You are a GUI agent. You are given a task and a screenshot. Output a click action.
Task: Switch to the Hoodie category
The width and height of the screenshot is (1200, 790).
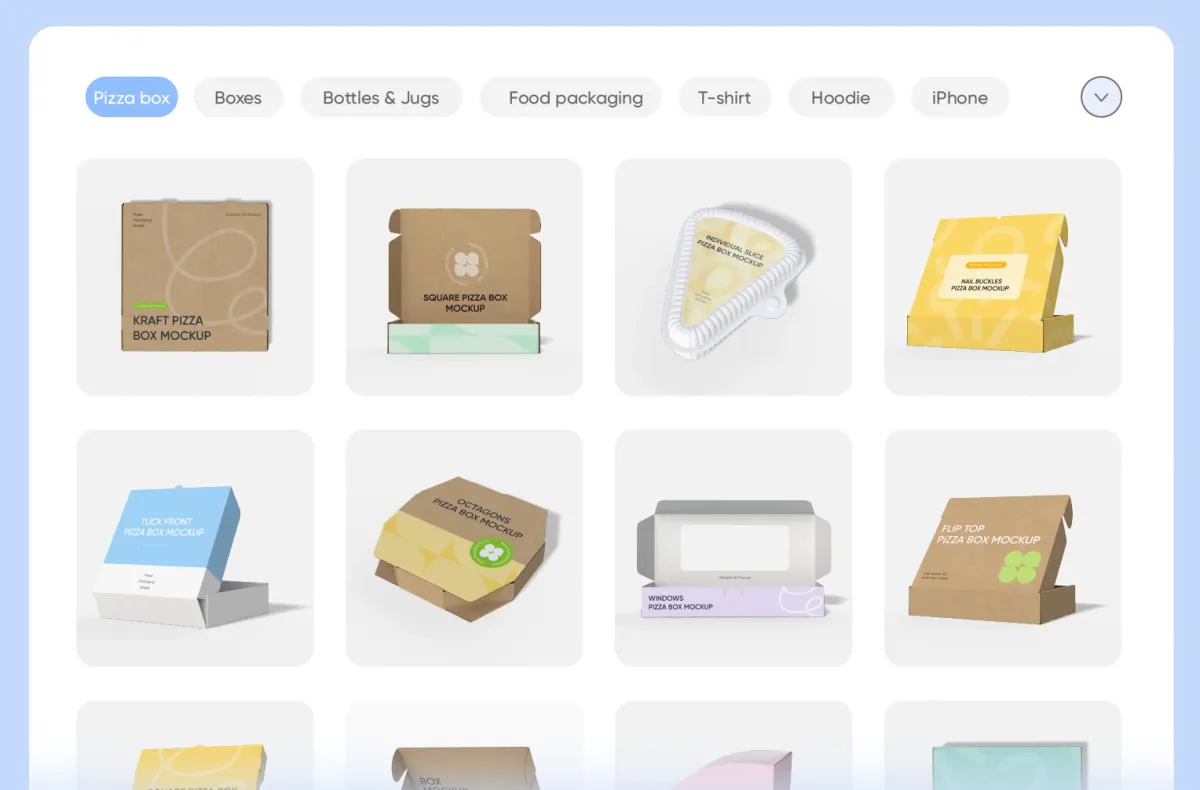(840, 98)
